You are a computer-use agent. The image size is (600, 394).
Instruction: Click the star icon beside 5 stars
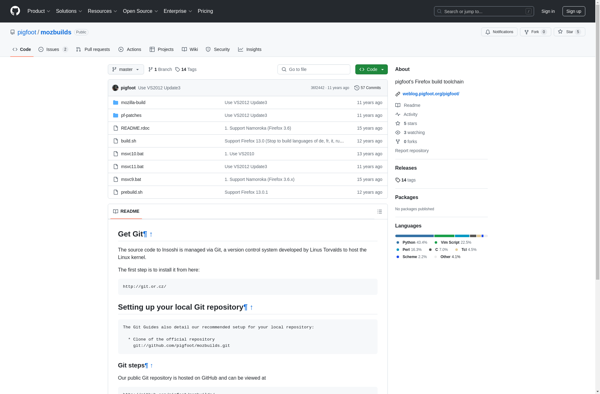click(398, 123)
